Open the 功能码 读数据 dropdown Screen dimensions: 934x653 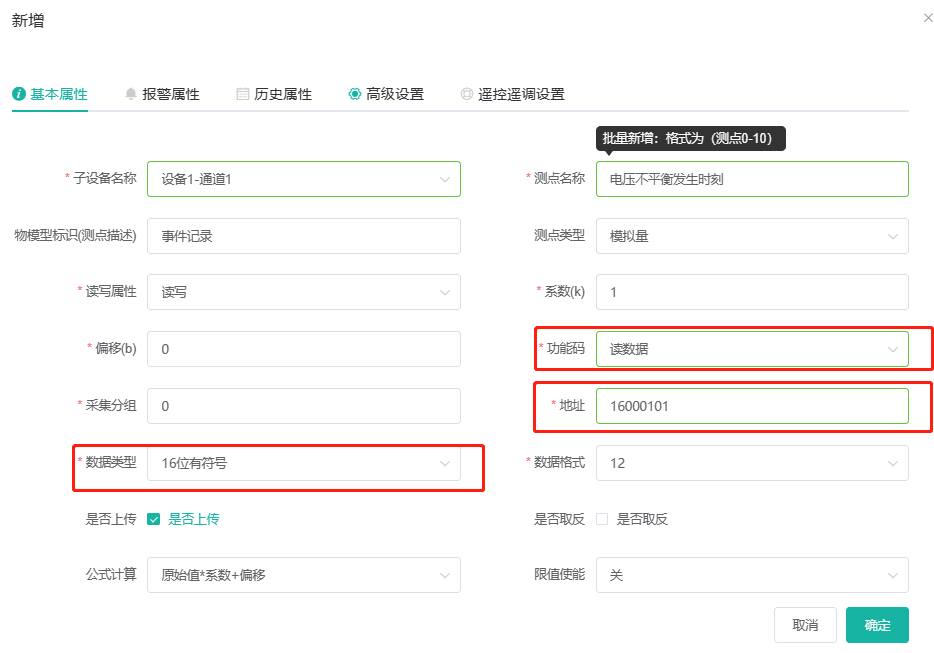(751, 349)
